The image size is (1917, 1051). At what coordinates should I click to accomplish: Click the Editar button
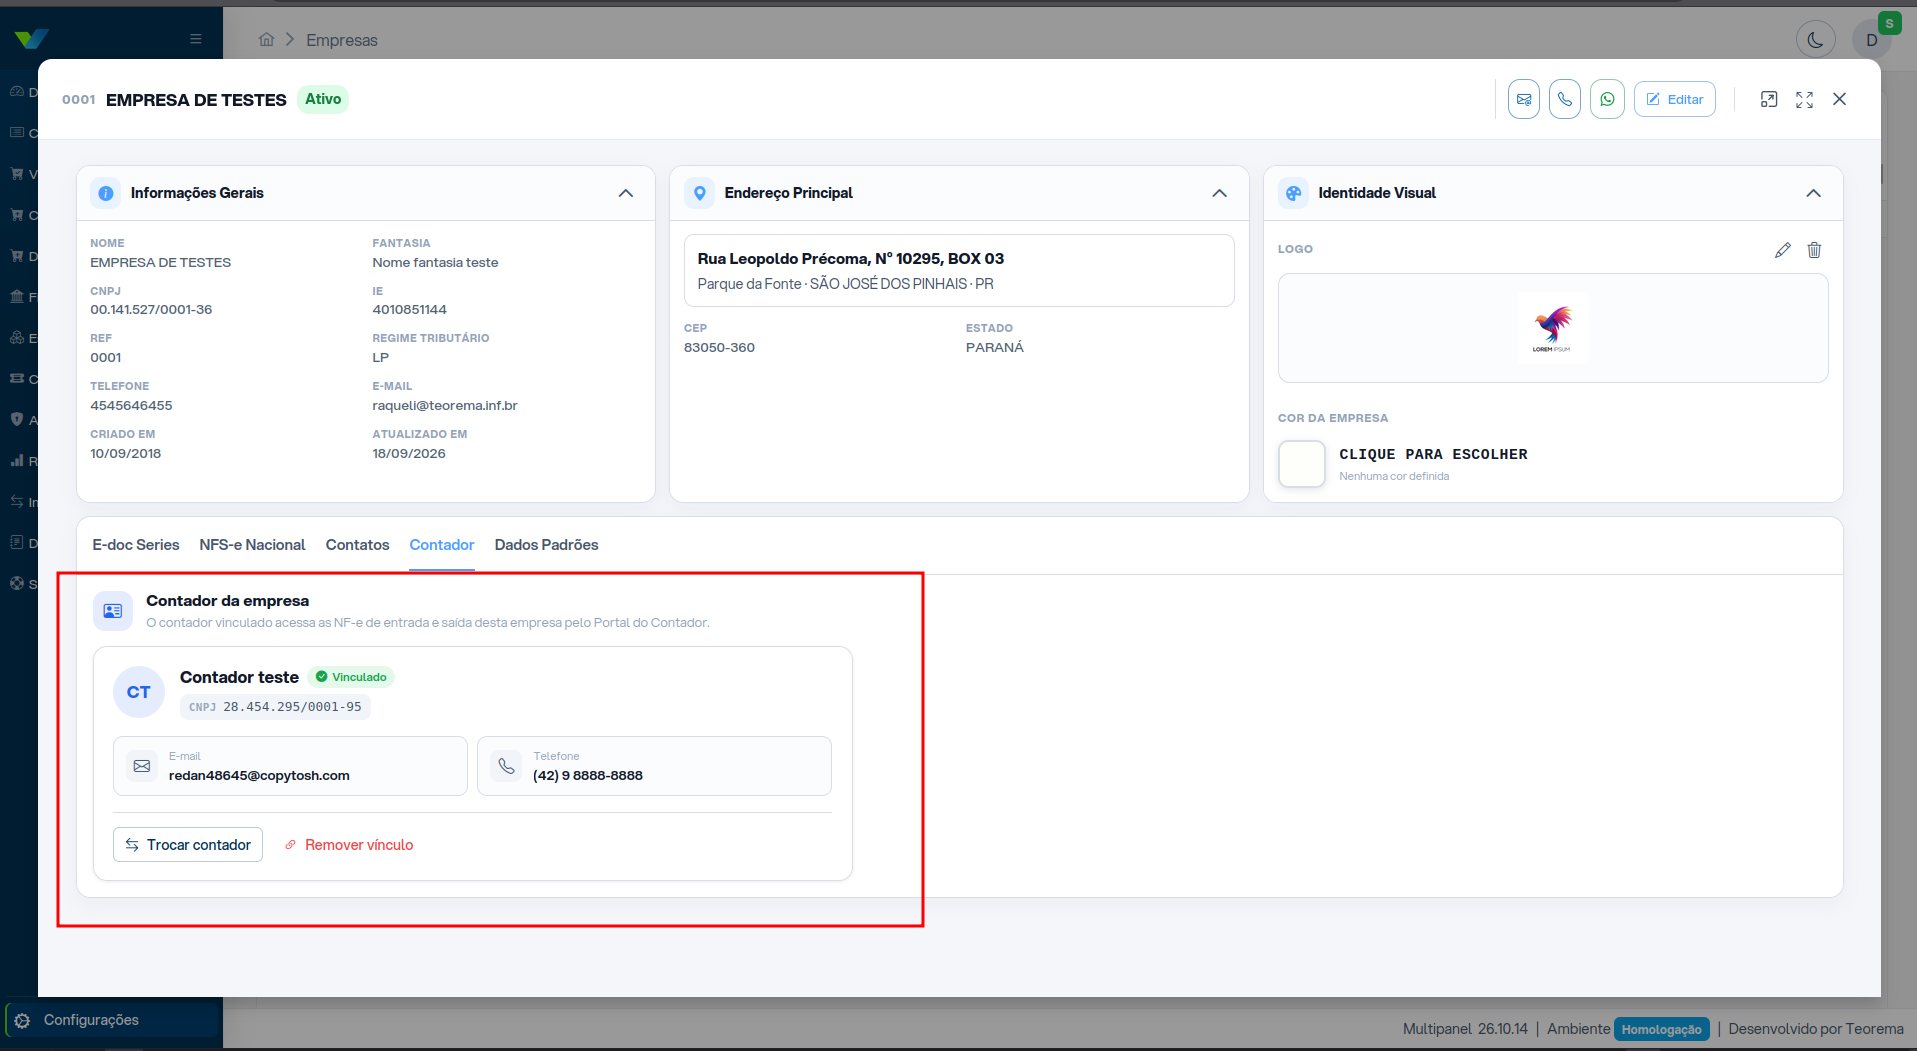tap(1675, 99)
